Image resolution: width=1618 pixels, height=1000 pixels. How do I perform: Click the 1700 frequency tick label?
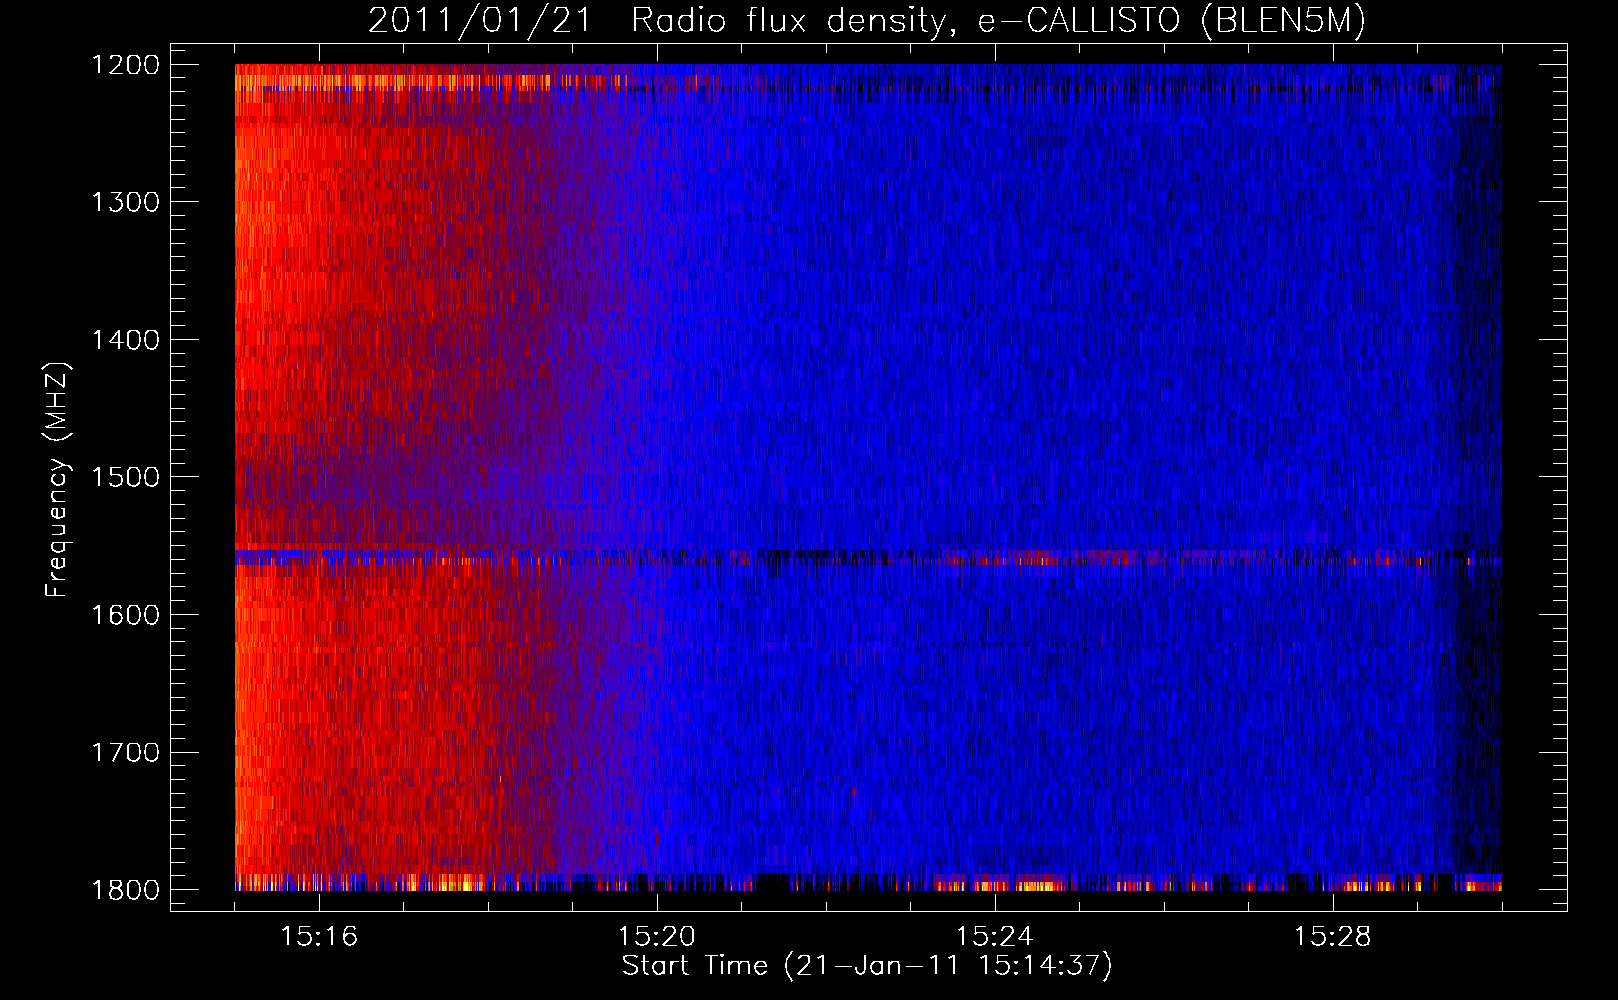pyautogui.click(x=125, y=752)
